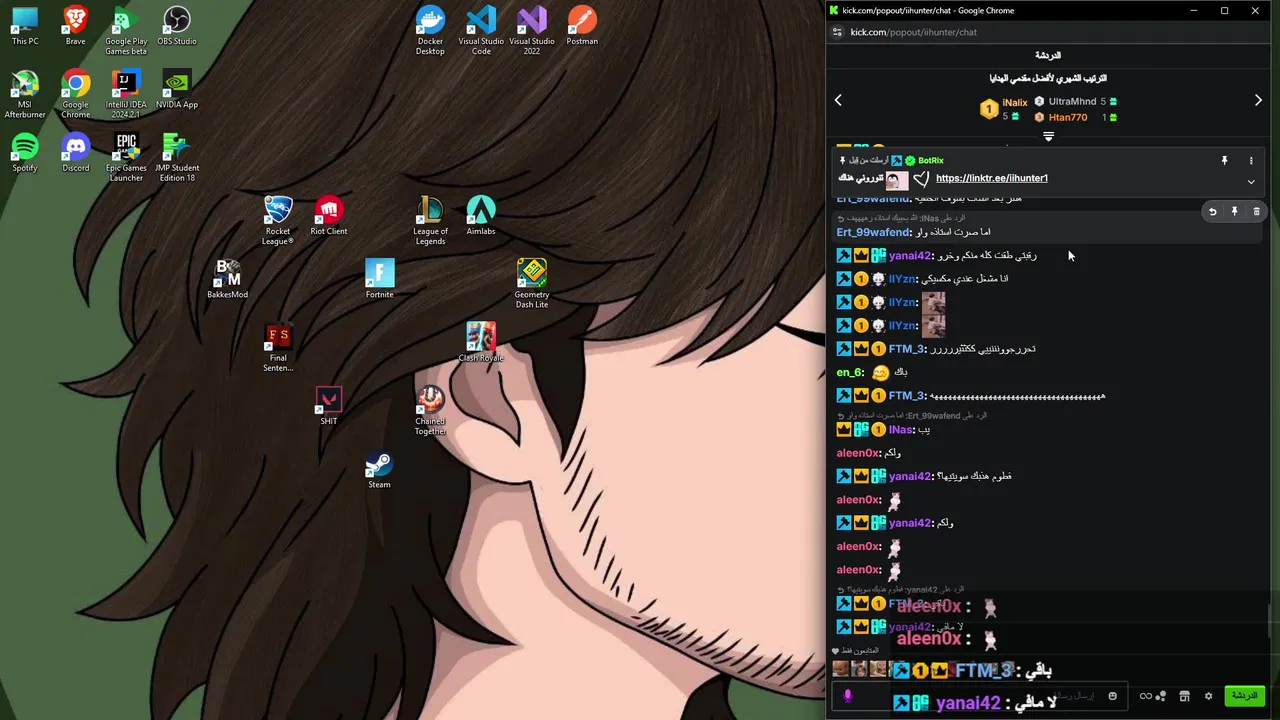Reply to hovered message via reply icon
1280x720 pixels.
pos(1212,212)
